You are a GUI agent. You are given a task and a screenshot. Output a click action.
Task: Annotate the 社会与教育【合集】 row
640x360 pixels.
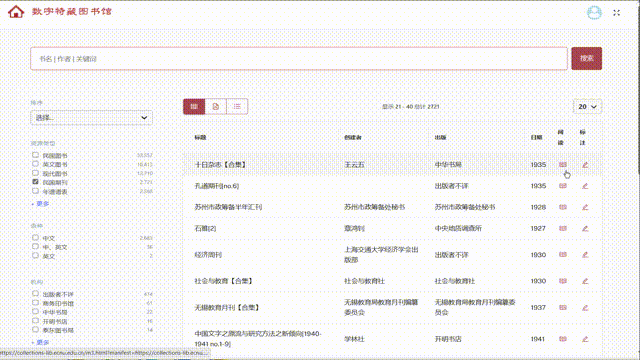pyautogui.click(x=585, y=281)
